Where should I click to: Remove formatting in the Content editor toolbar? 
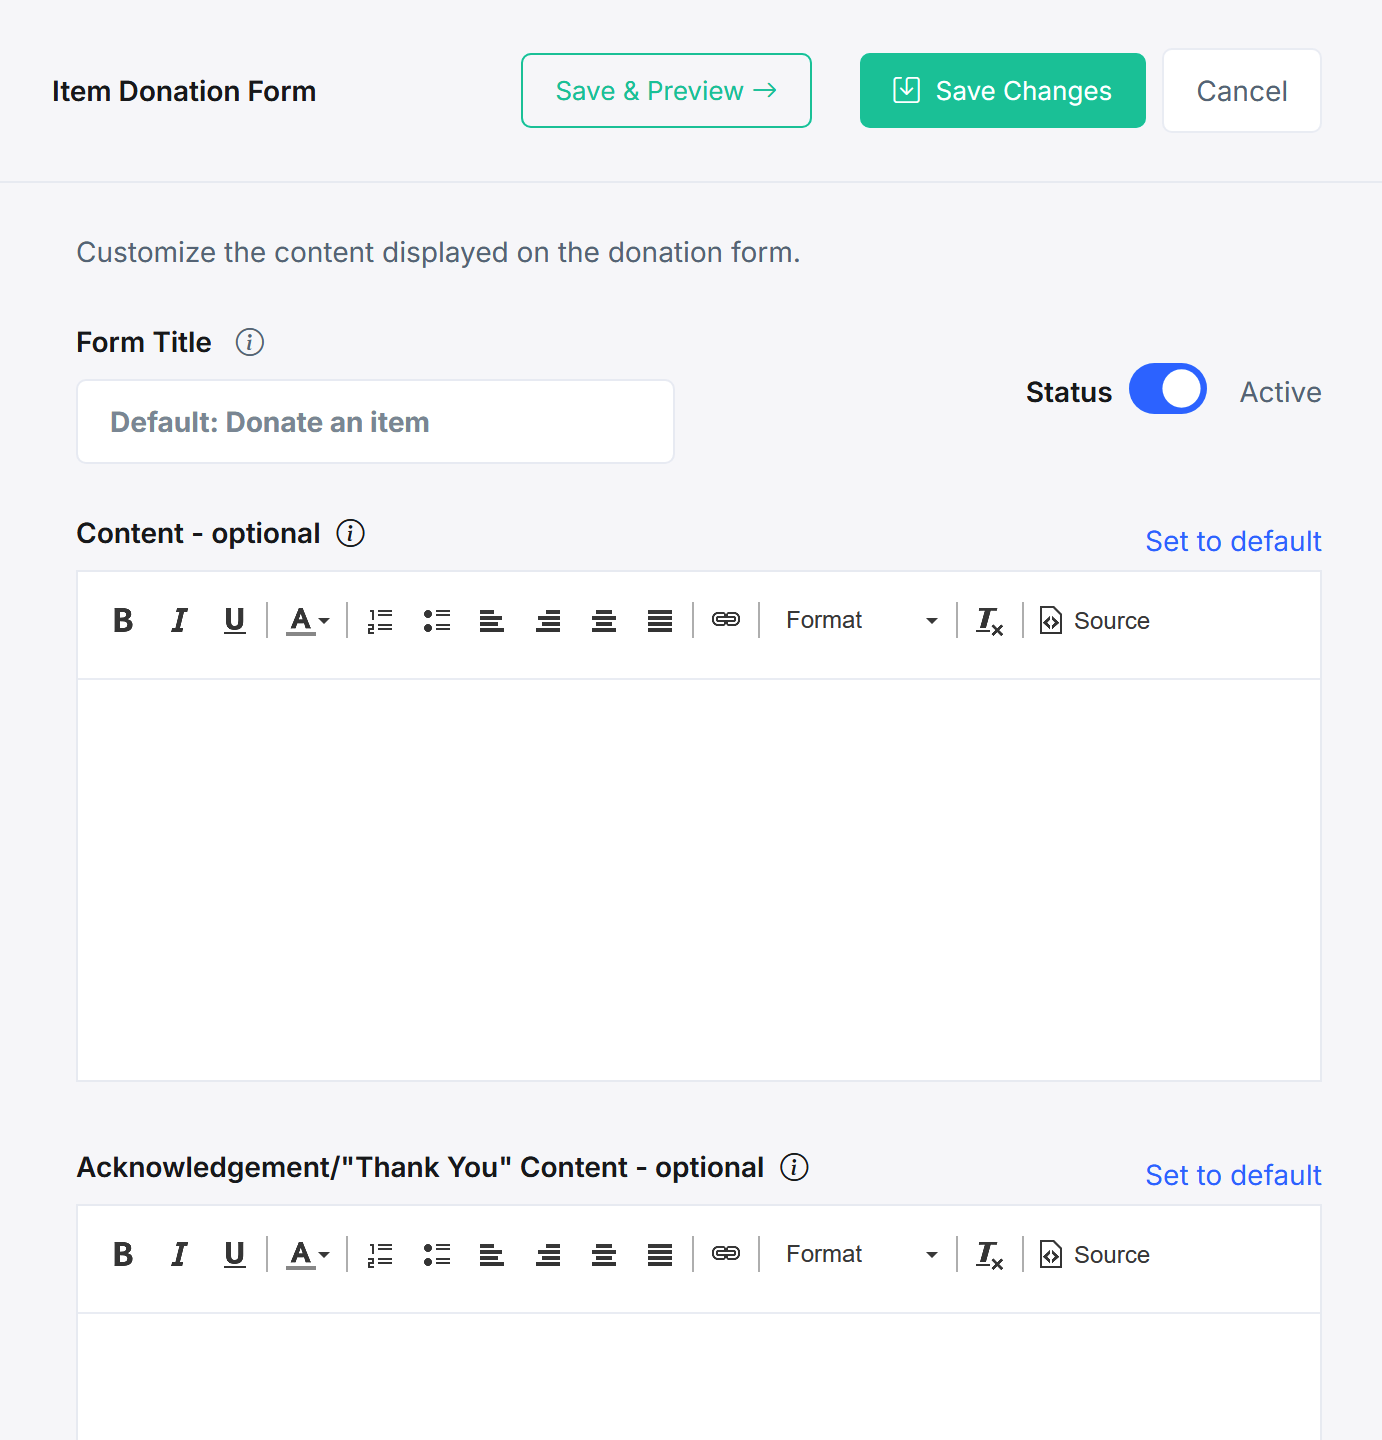pyautogui.click(x=989, y=621)
